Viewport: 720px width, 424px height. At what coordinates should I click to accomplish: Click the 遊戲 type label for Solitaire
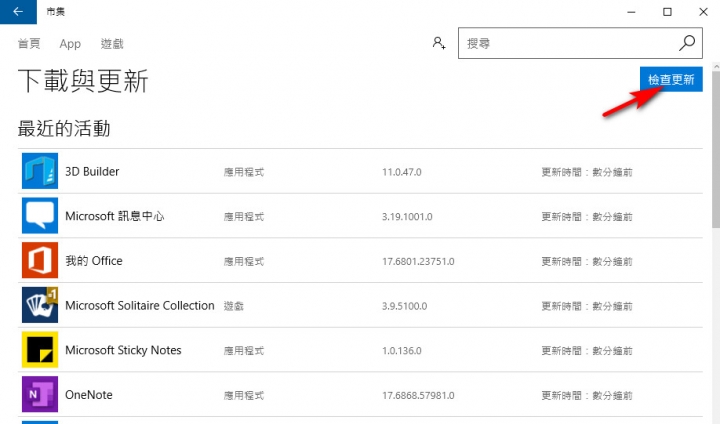(x=234, y=306)
